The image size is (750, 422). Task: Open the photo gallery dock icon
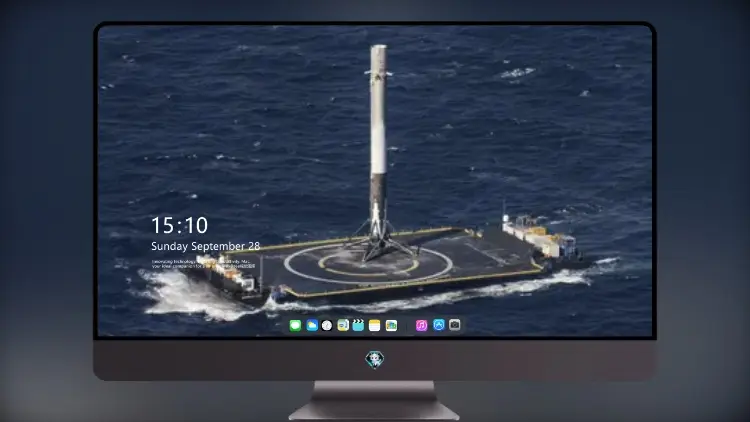tap(391, 325)
